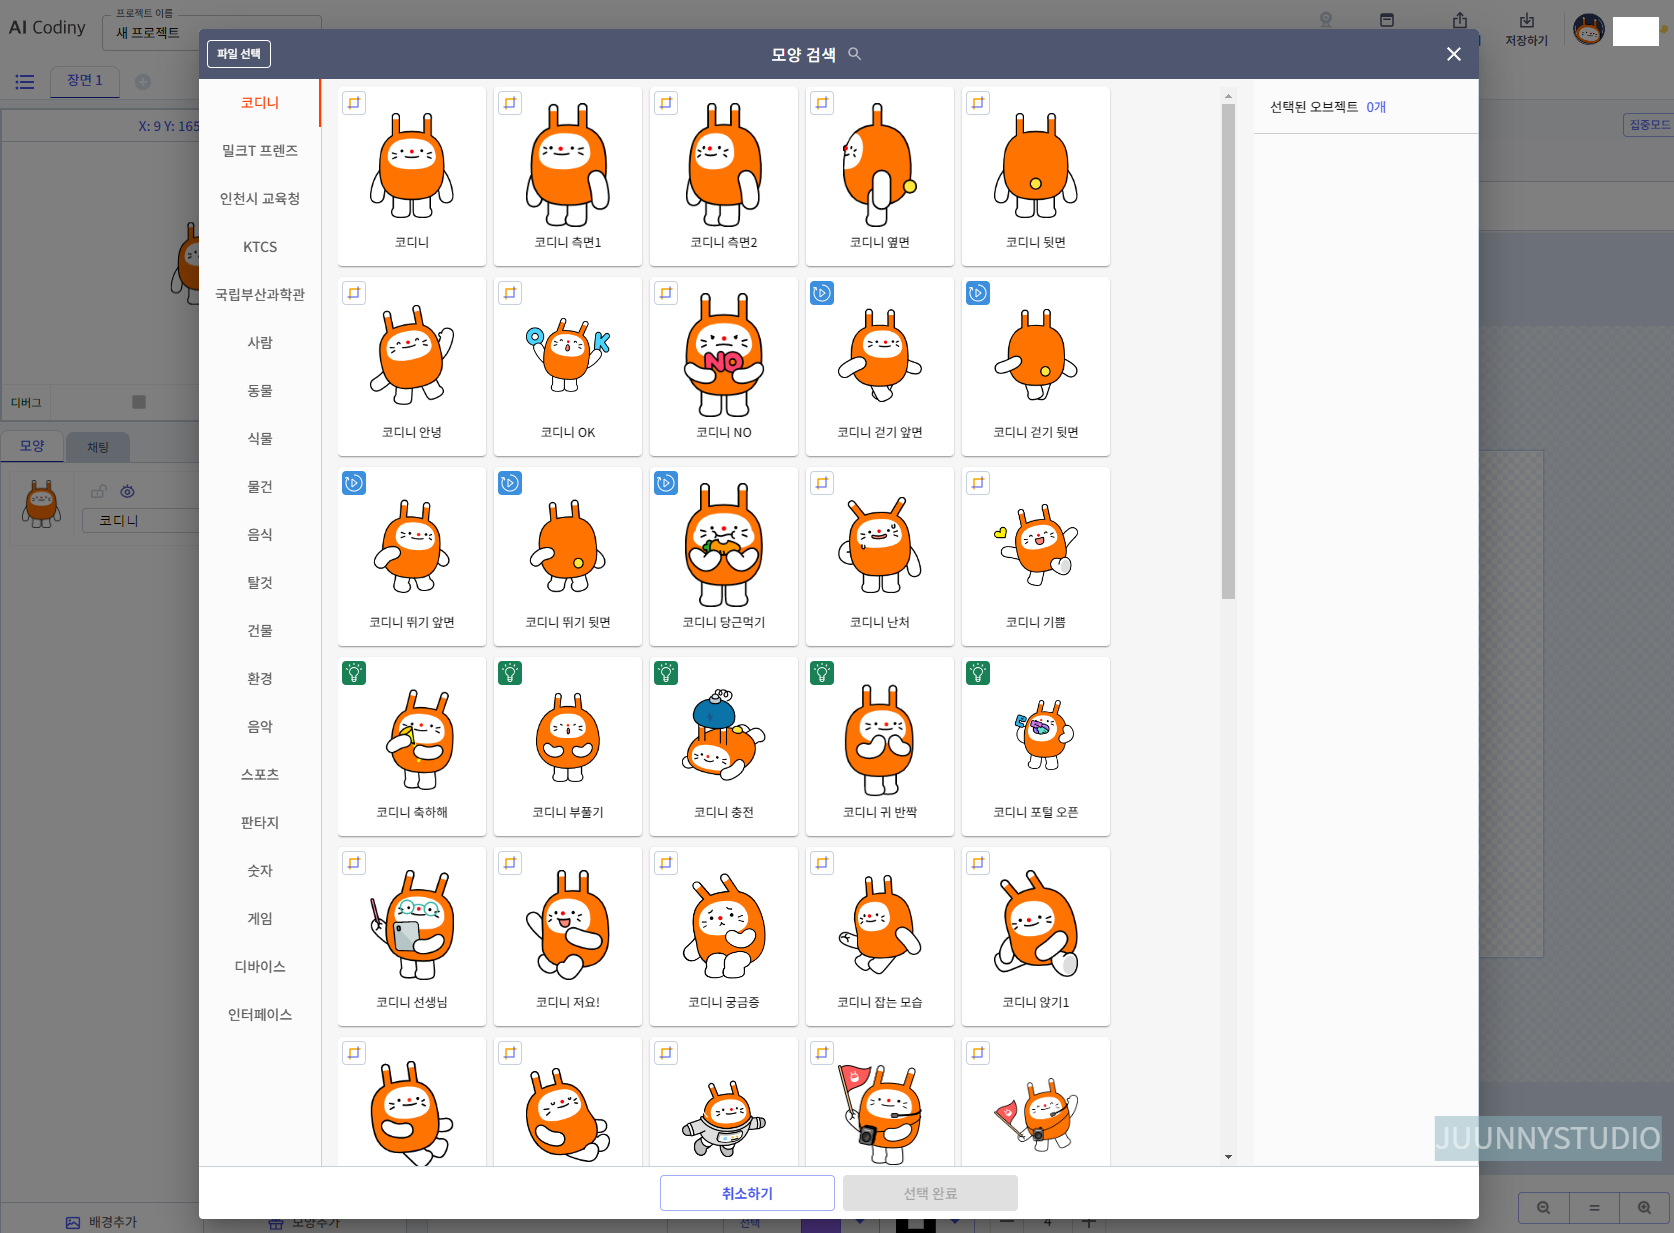
Task: Pick the 코디니 걷기 앞면 sprite
Action: click(x=880, y=366)
